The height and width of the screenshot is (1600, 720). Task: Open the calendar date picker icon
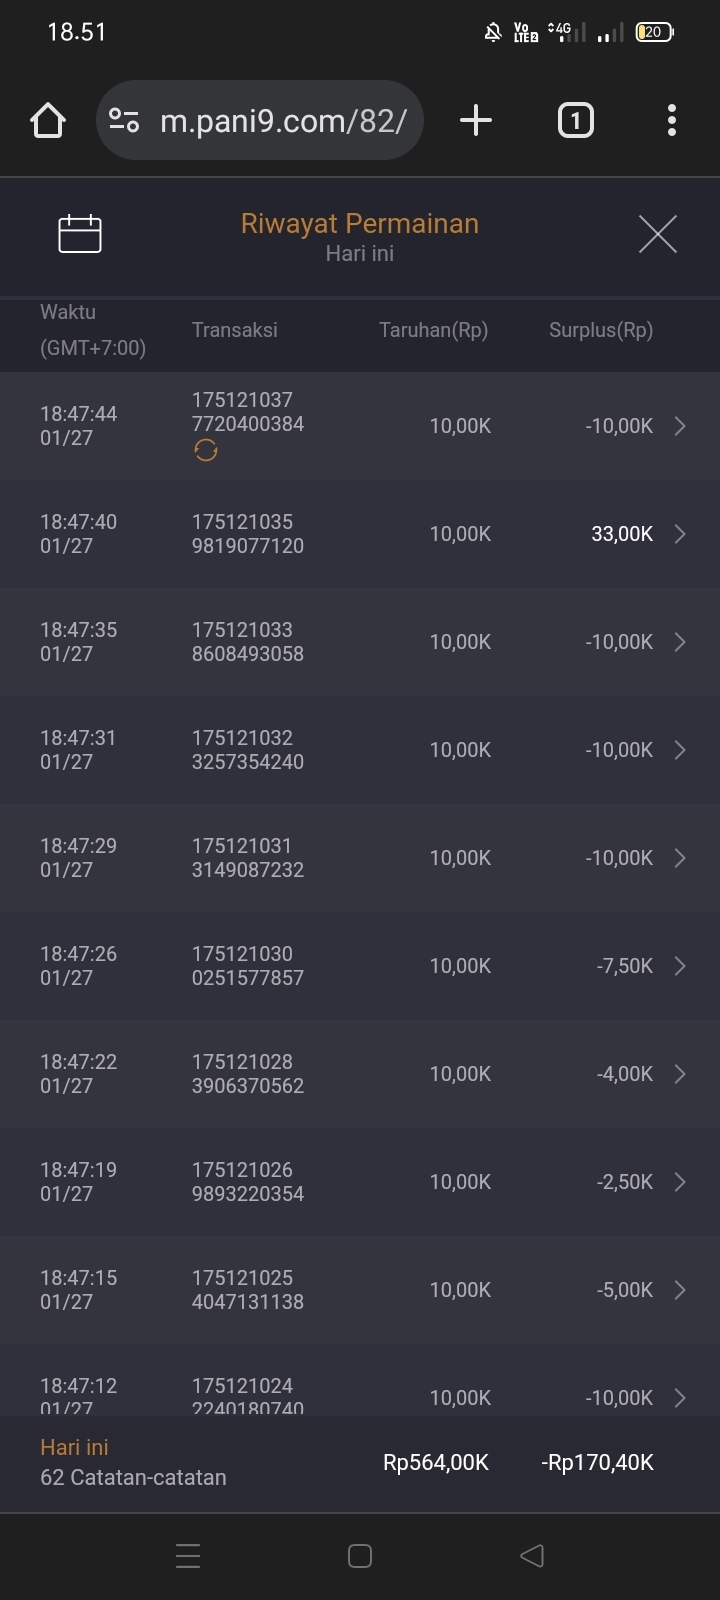[x=80, y=234]
